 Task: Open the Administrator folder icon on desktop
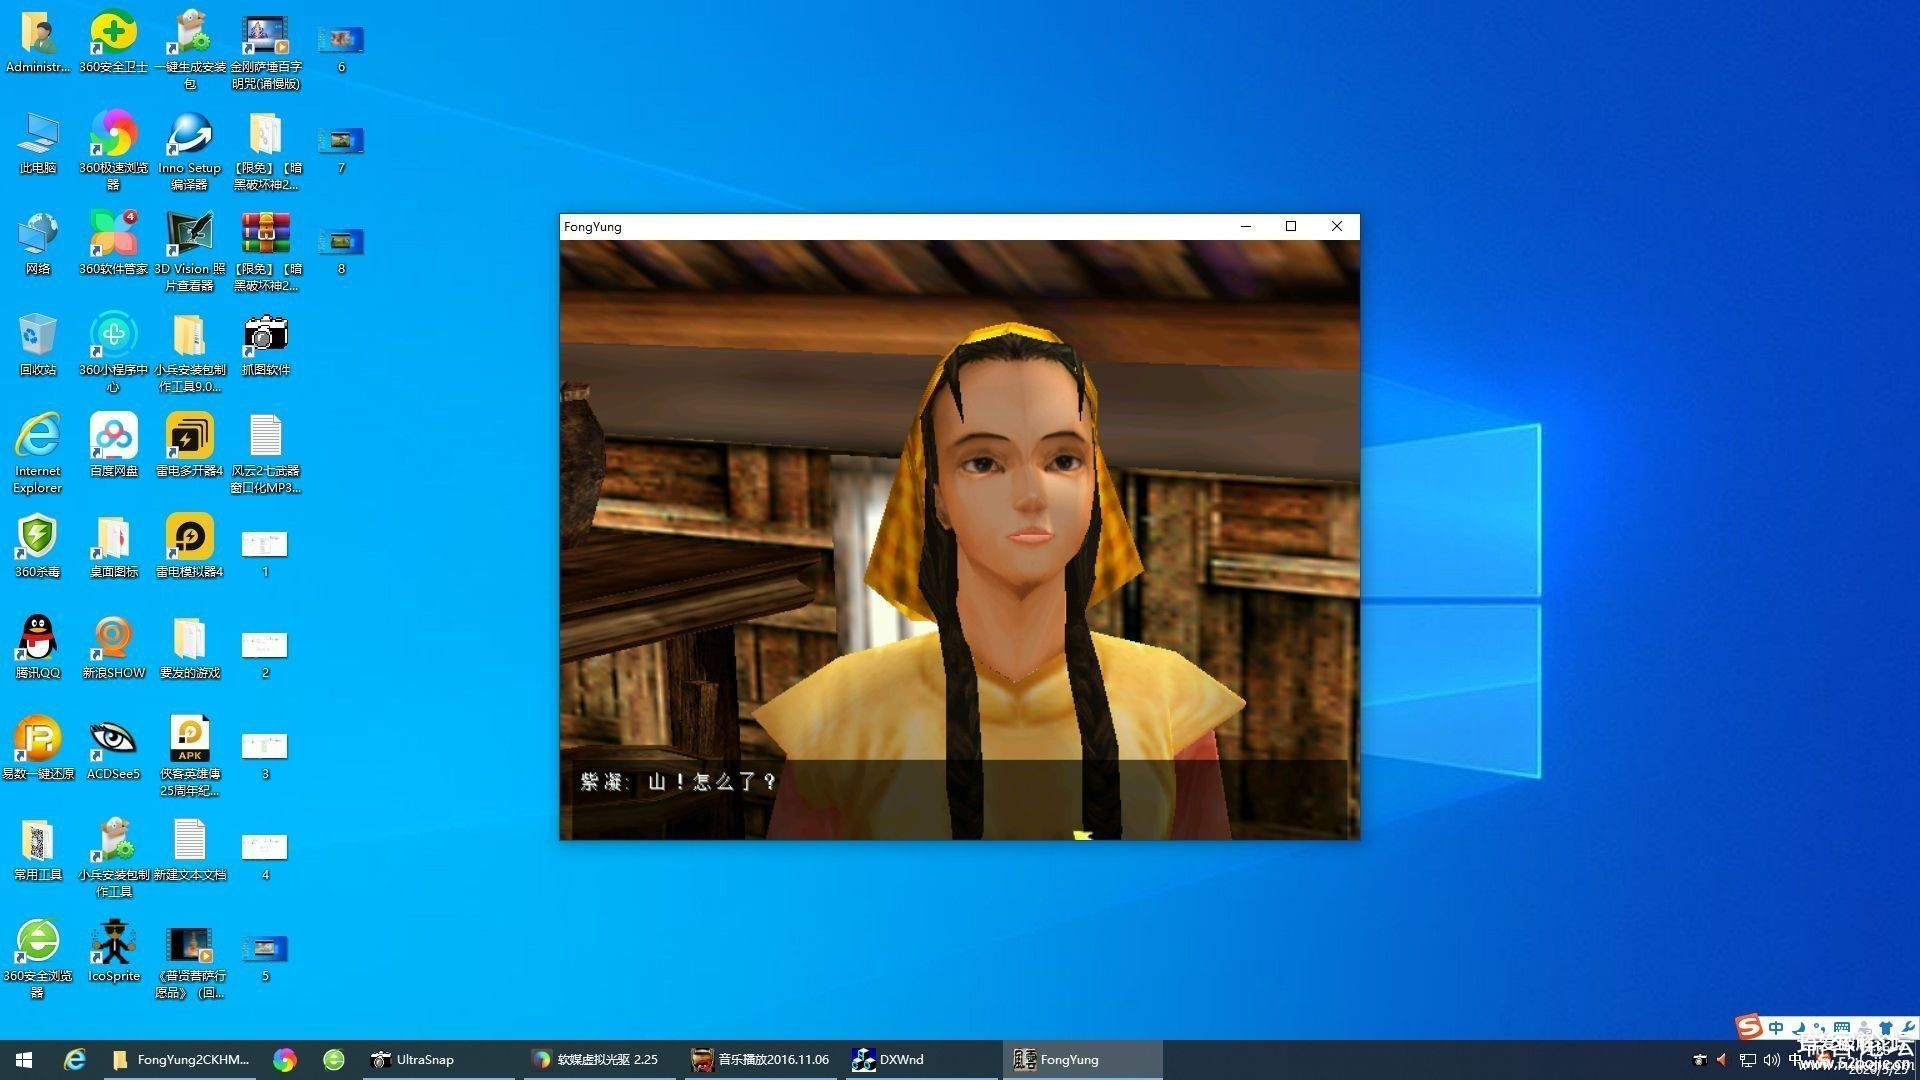38,43
